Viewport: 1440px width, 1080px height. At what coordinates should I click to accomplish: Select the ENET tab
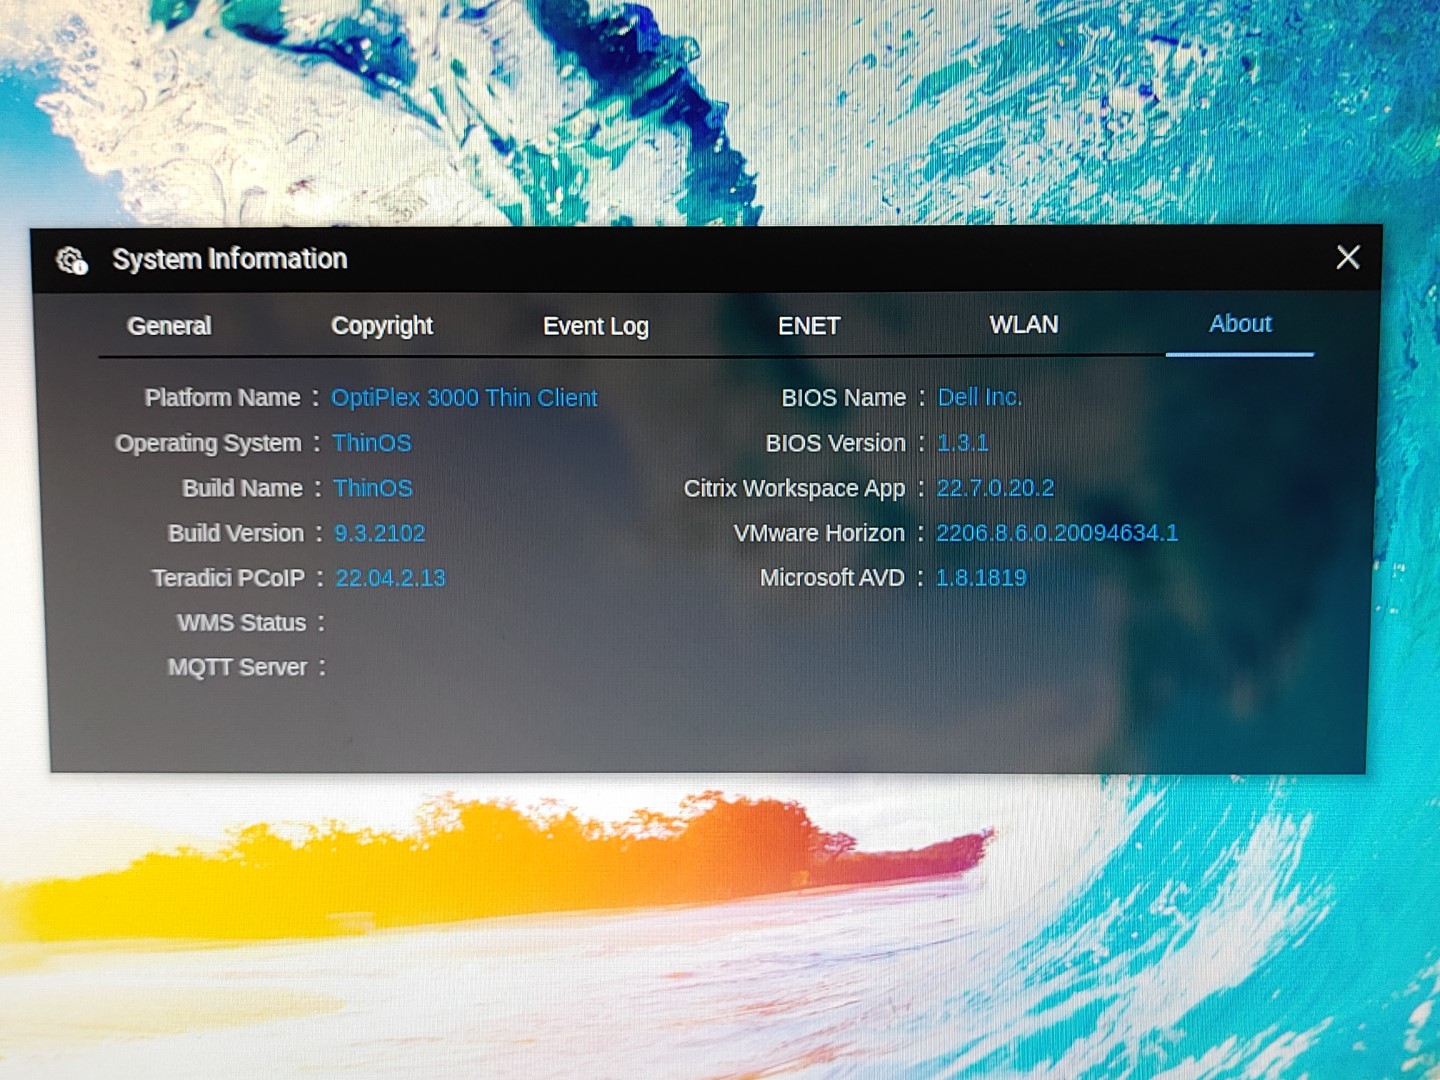809,326
